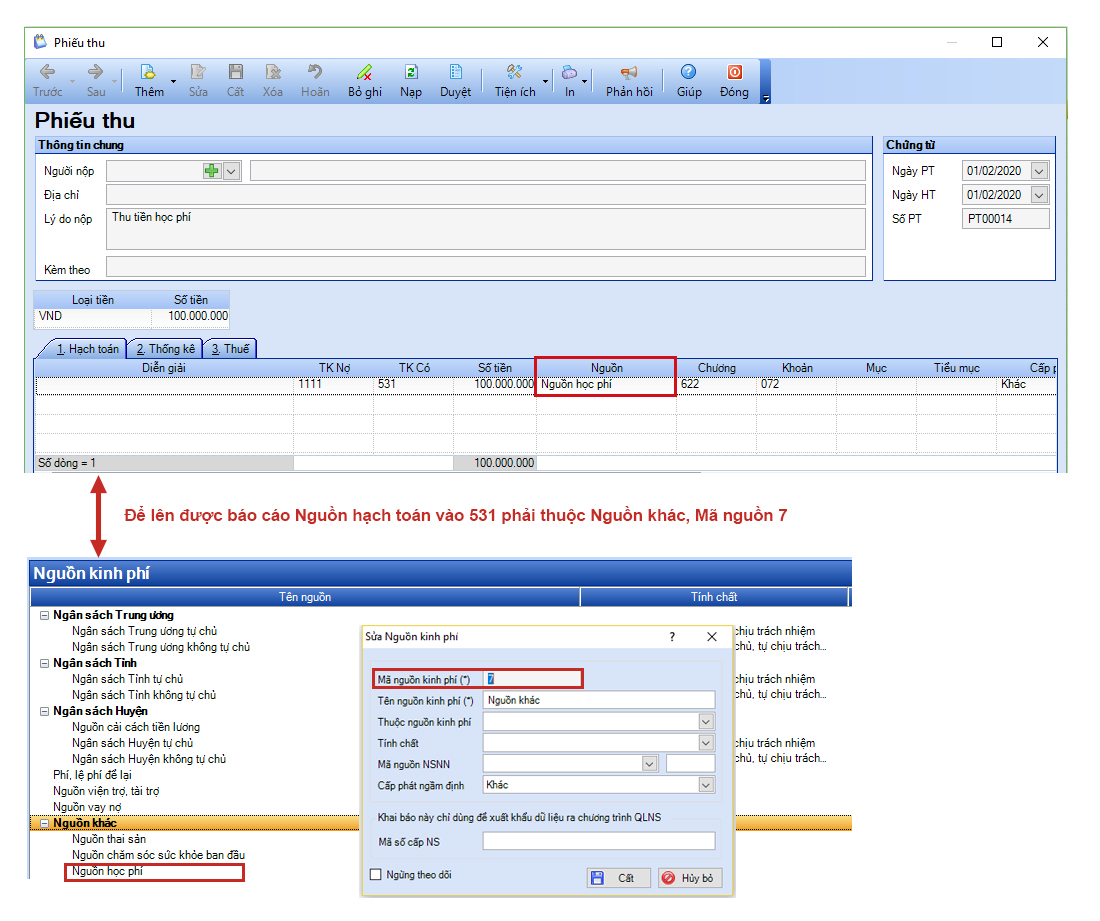Send feedback with Phản hồi
Screen dimensions: 1100x921
point(629,81)
